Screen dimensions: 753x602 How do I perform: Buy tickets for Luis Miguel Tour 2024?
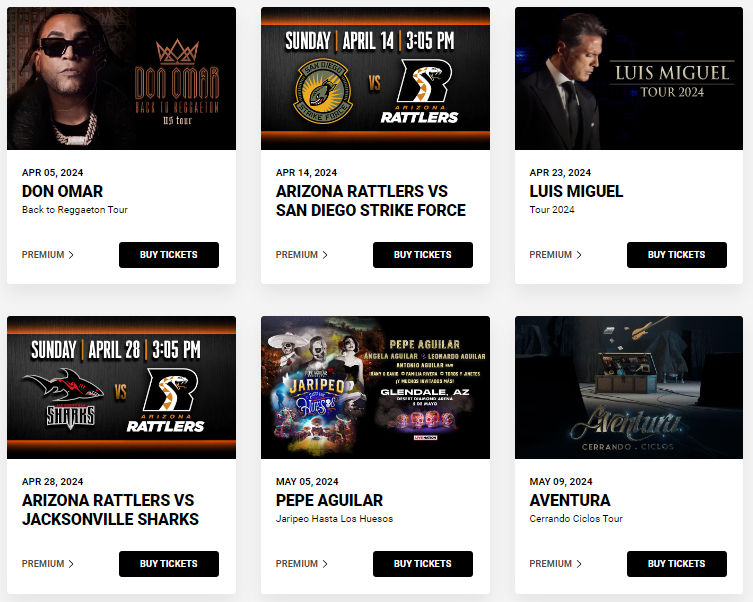coord(677,255)
